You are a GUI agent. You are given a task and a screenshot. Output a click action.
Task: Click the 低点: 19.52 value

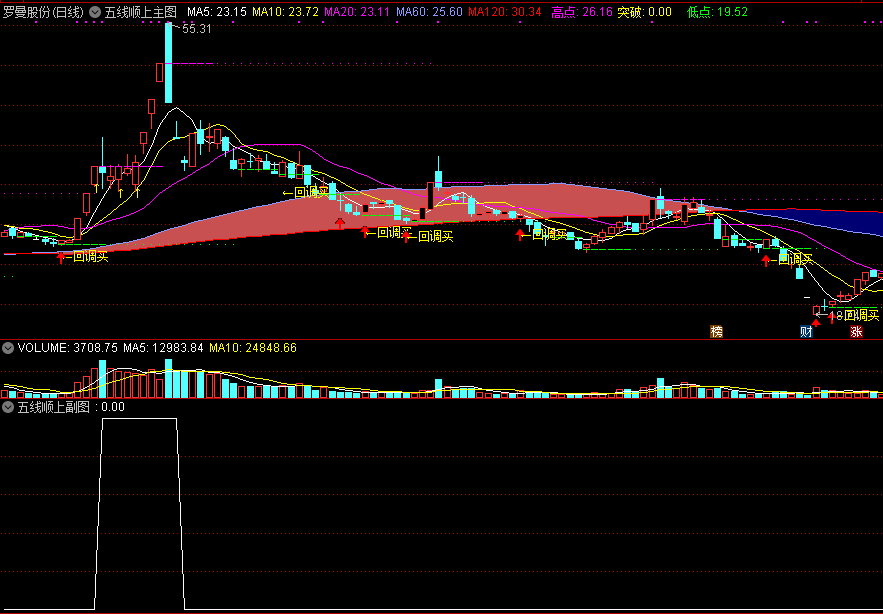tap(717, 12)
